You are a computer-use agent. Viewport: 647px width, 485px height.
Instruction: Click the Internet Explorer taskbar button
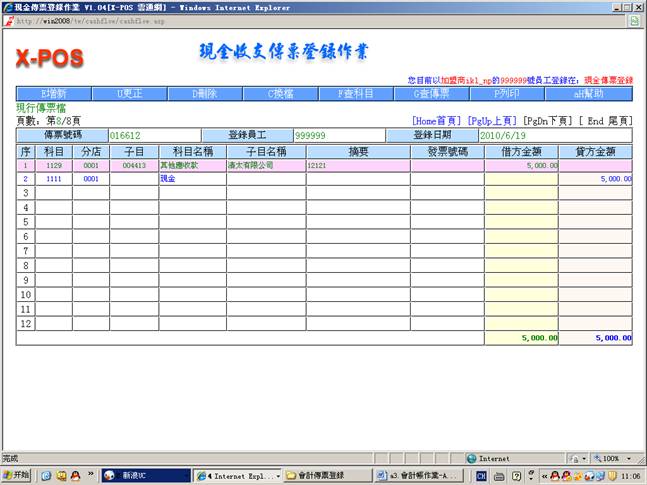click(x=236, y=475)
